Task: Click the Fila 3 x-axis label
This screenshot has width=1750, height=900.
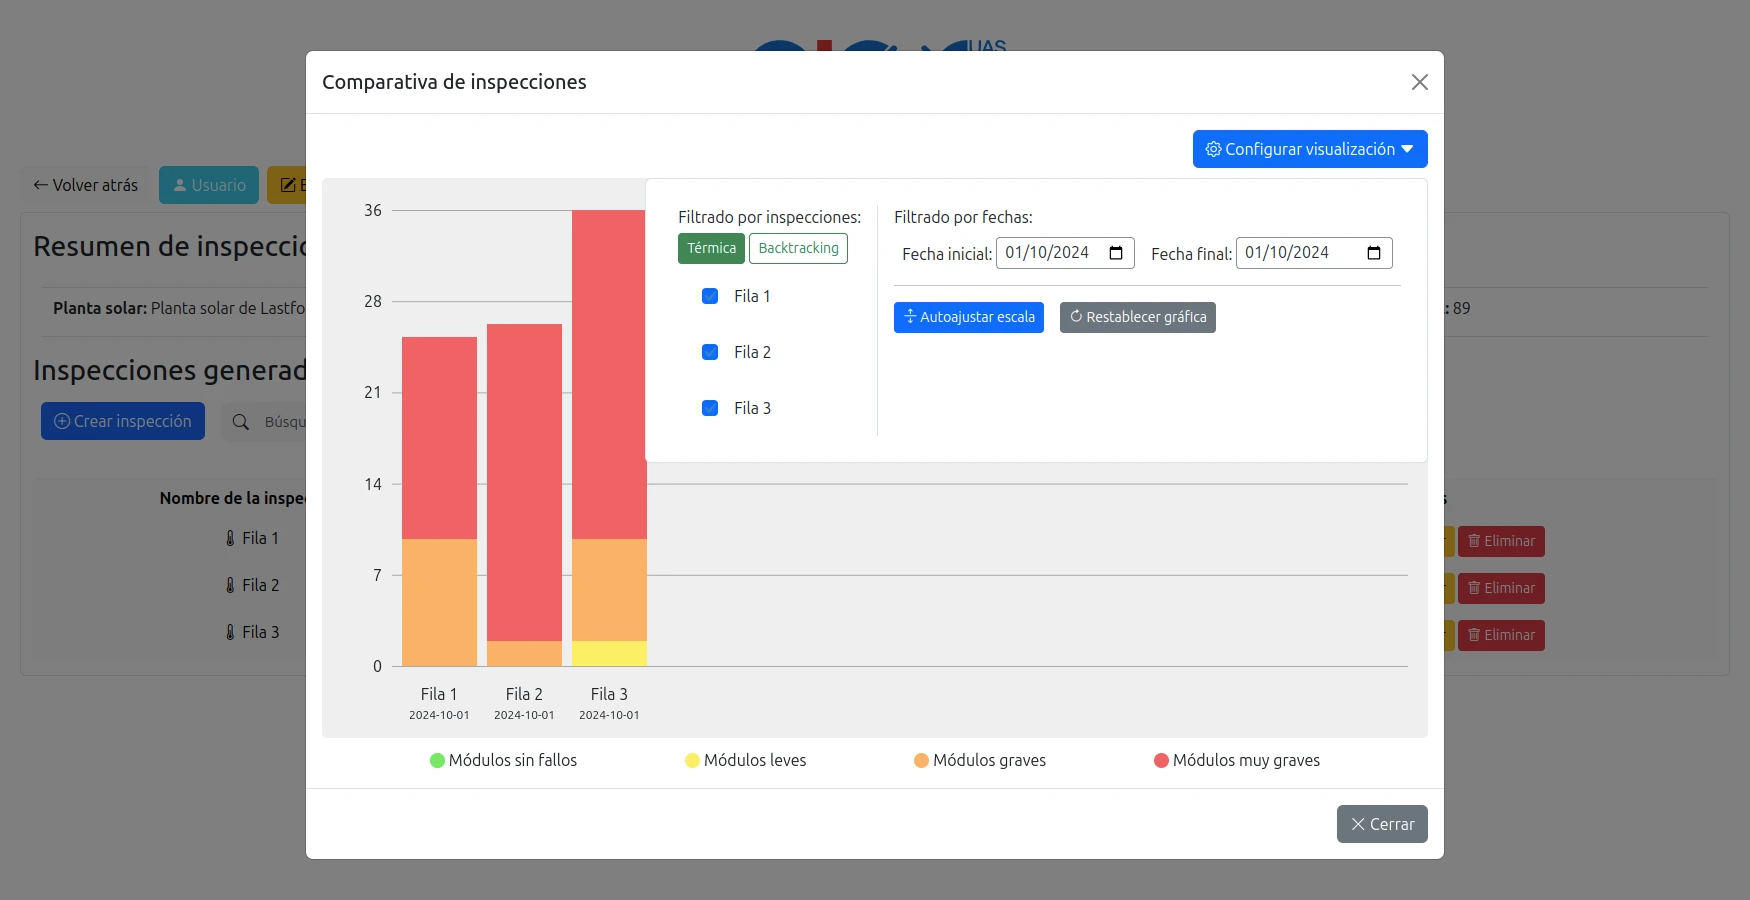Action: pos(609,694)
